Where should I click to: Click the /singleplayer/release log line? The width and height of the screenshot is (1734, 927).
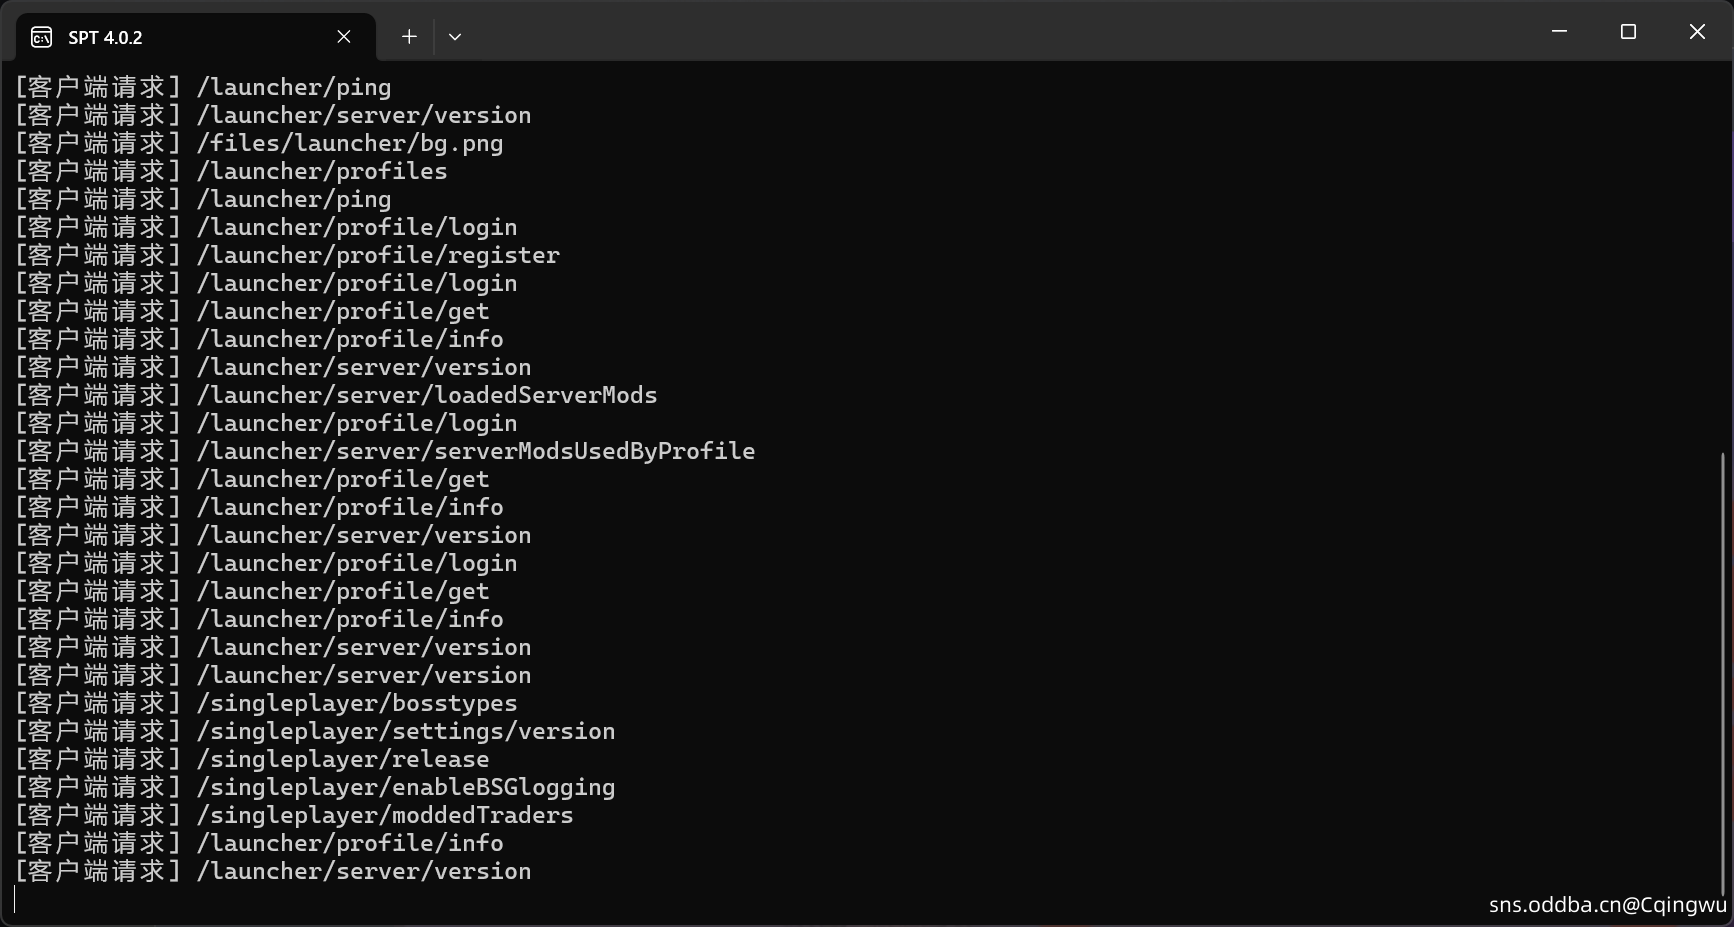342,759
